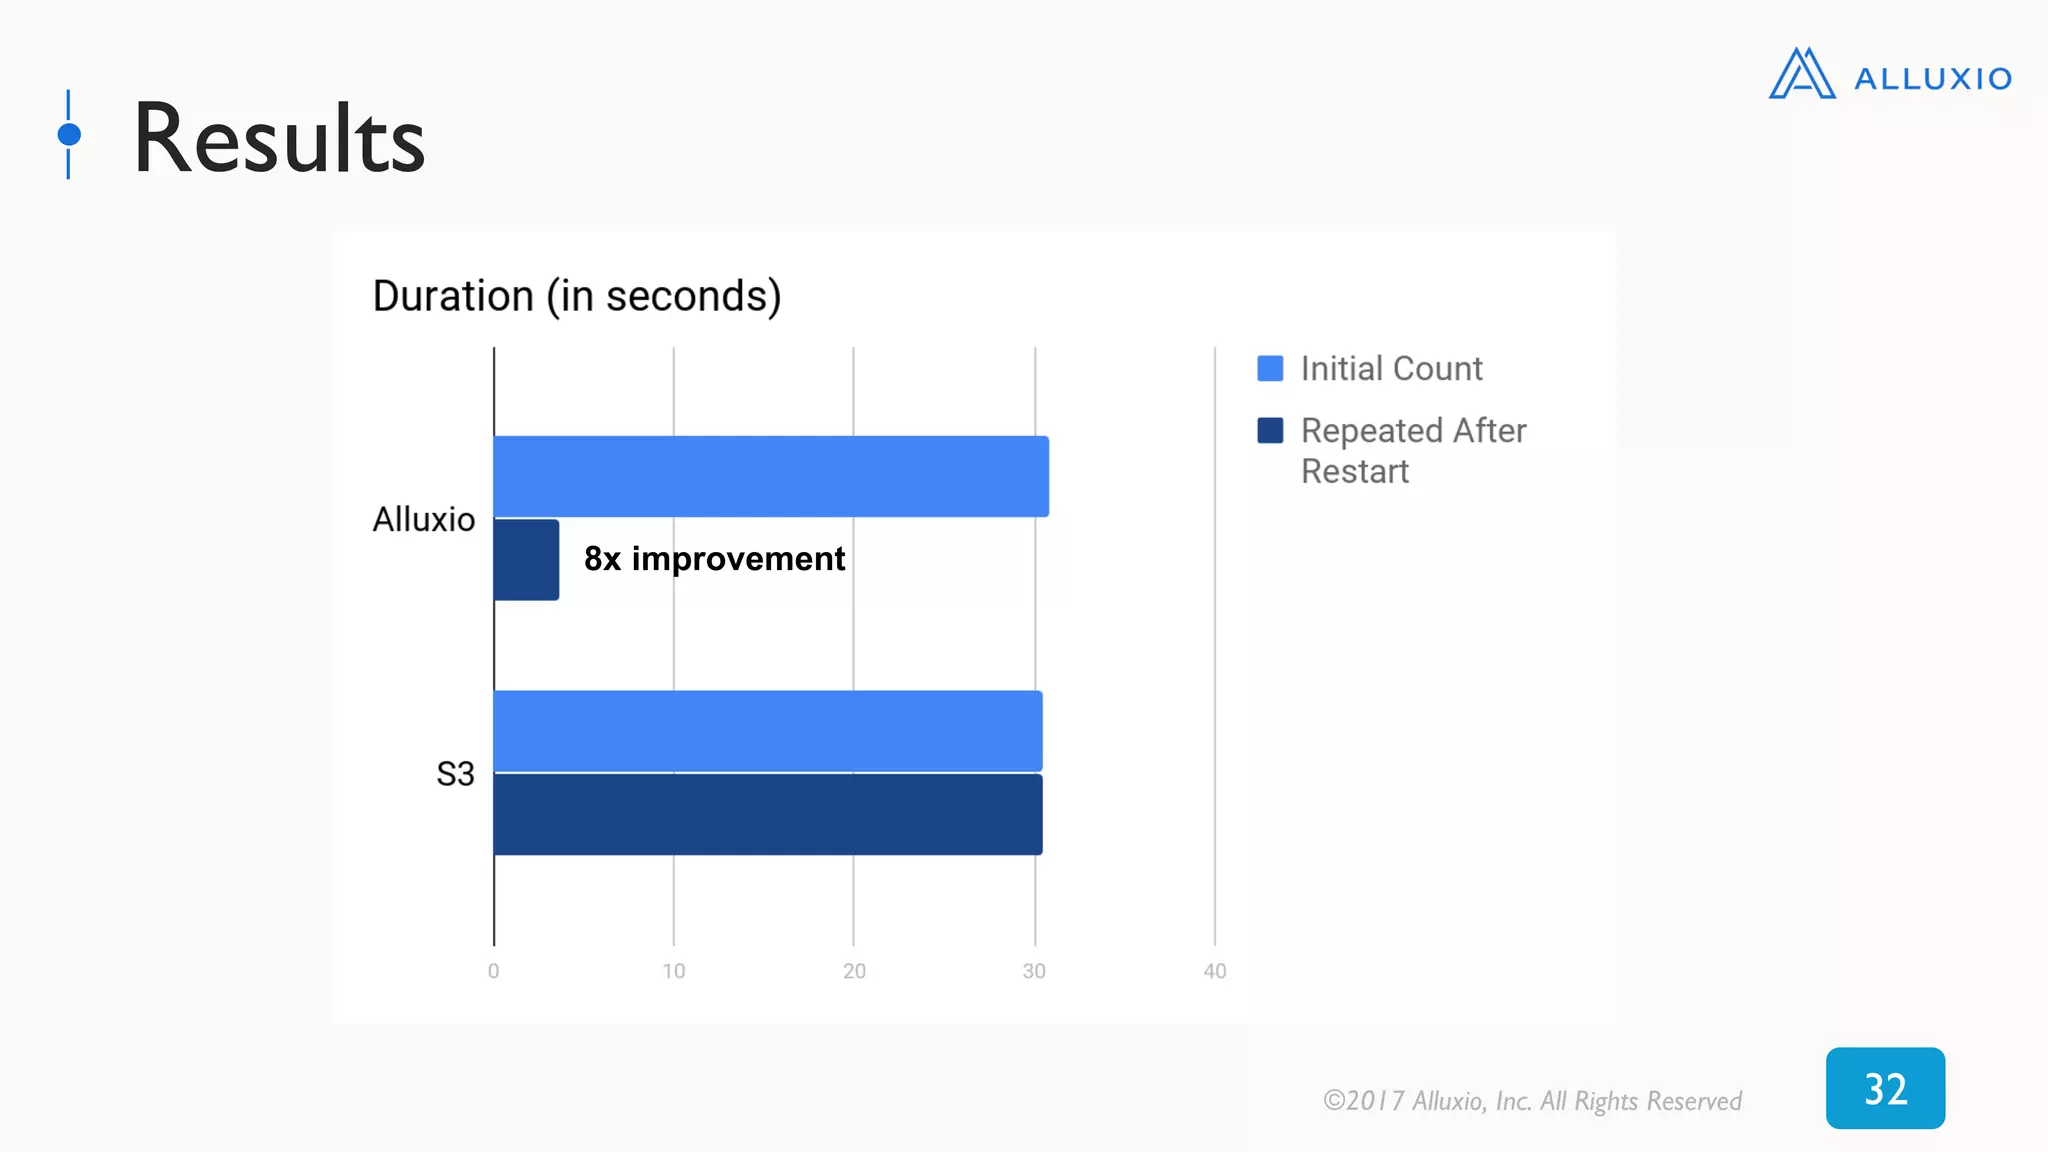Click the small Alluxio Repeated After Restart bar
The image size is (2048, 1152).
pyautogui.click(x=526, y=560)
